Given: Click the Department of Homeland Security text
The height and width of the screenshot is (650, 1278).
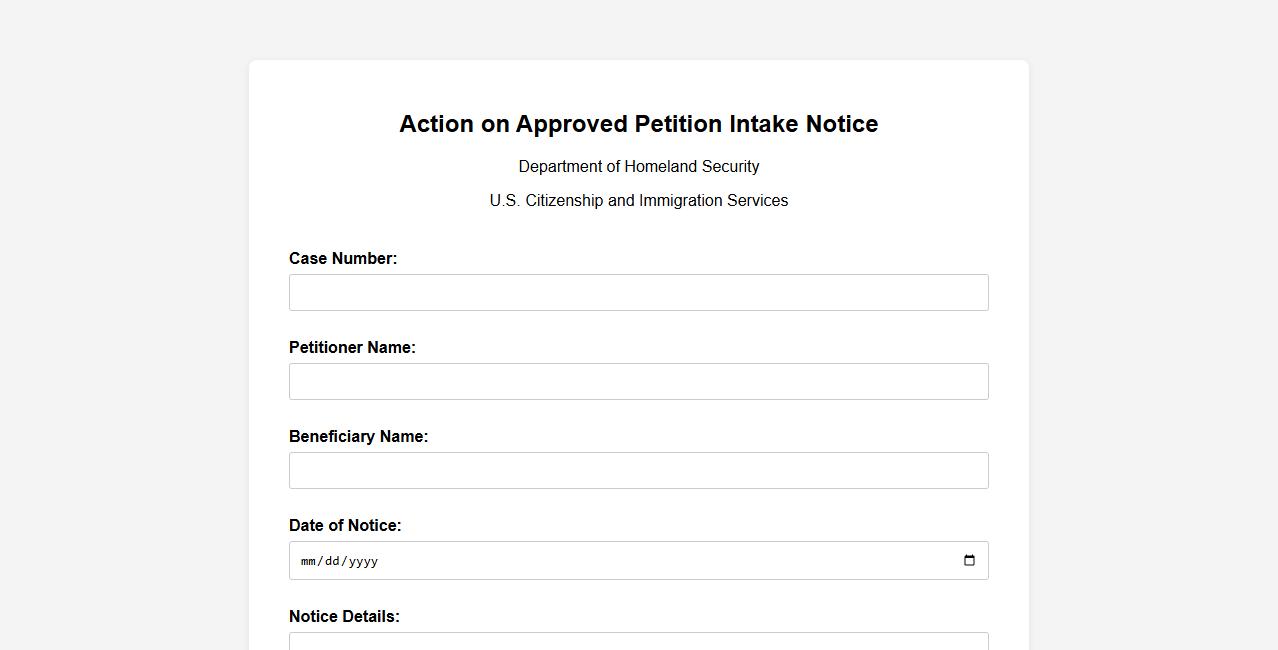Looking at the screenshot, I should coord(638,167).
